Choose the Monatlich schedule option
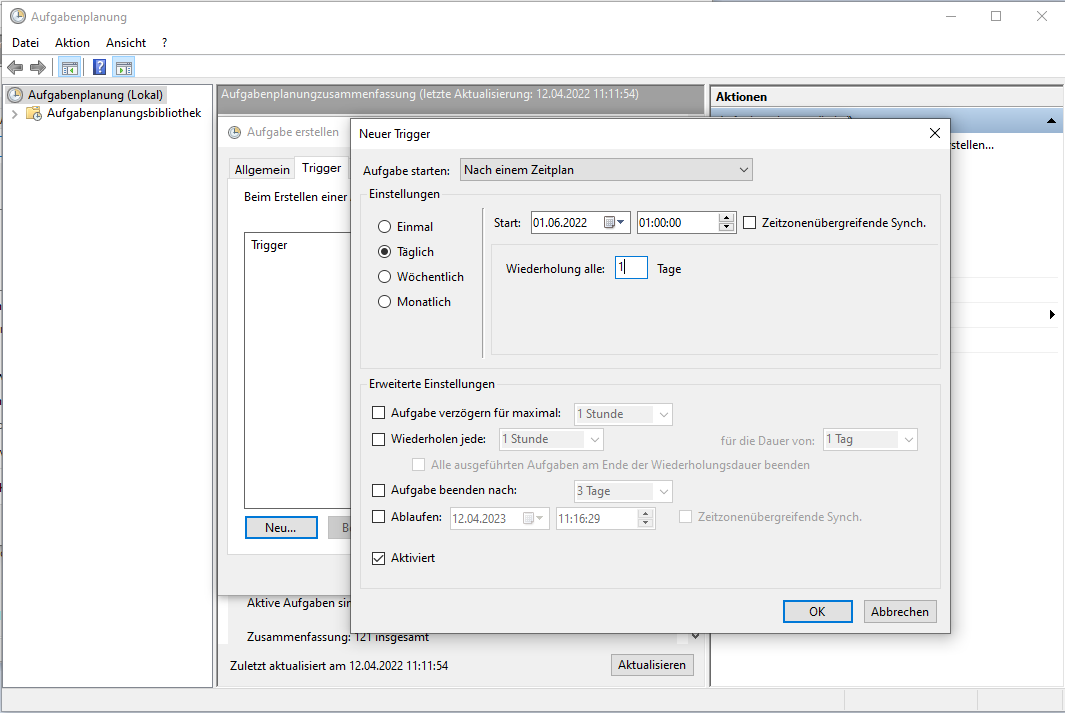The width and height of the screenshot is (1065, 713). [384, 302]
